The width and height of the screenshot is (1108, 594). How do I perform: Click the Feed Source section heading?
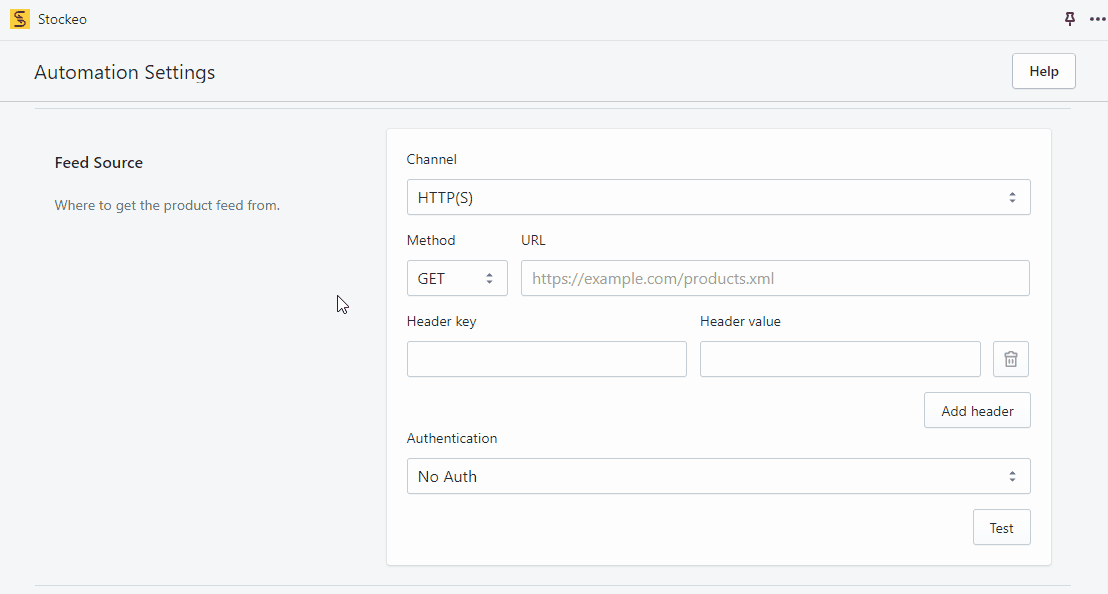click(x=98, y=162)
